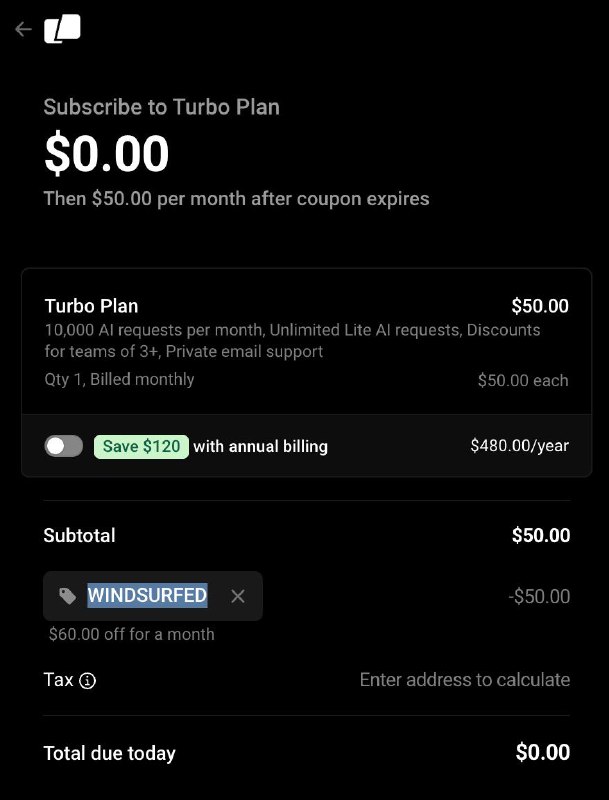The image size is (609, 800).
Task: Click the back navigation chevron
Action: tap(22, 29)
